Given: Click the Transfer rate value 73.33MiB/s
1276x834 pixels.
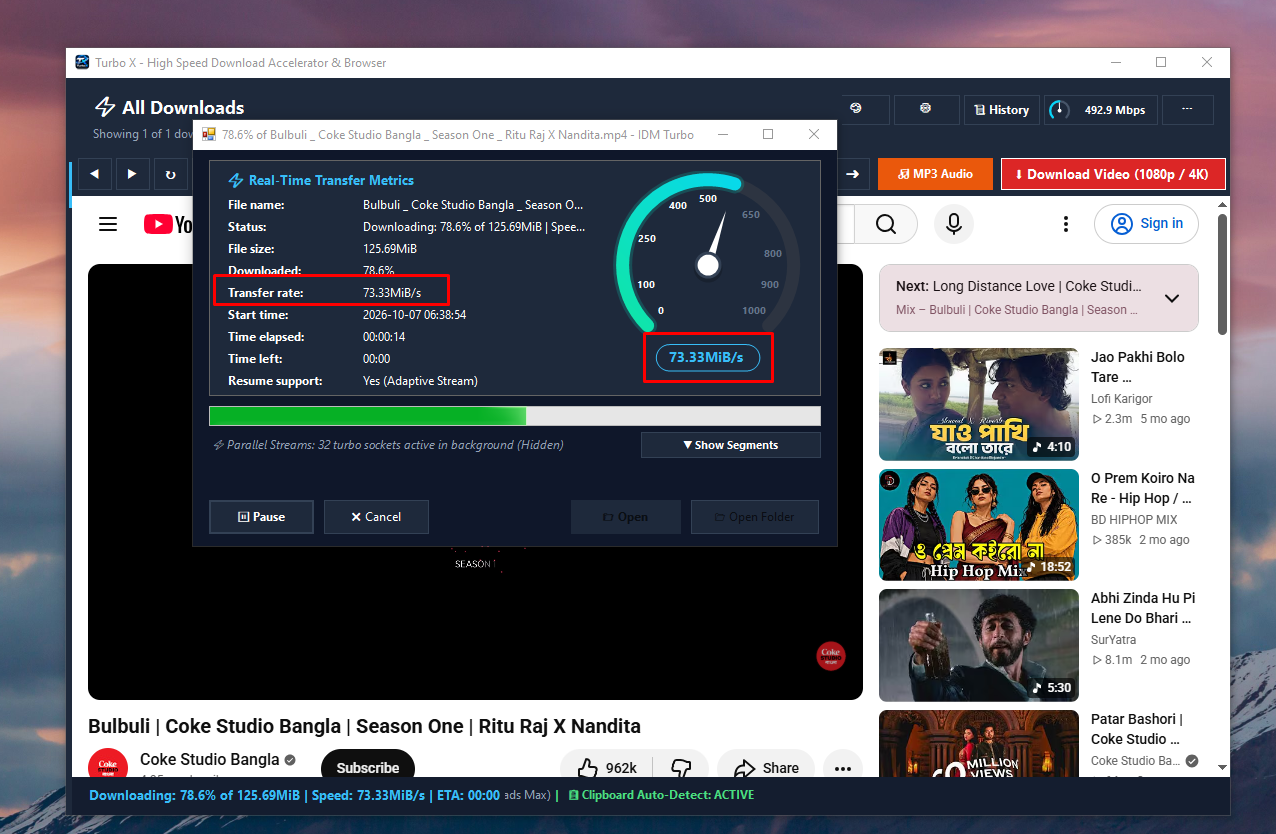Looking at the screenshot, I should [x=392, y=293].
